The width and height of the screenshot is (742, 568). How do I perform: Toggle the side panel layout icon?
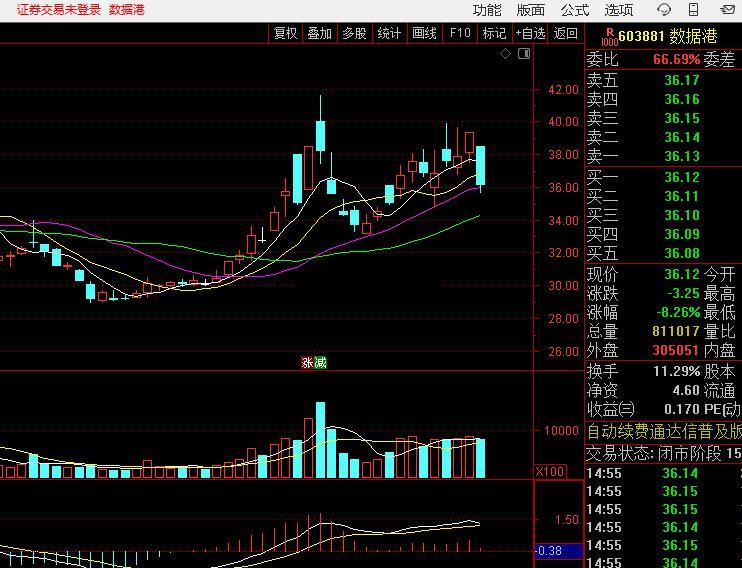(524, 54)
